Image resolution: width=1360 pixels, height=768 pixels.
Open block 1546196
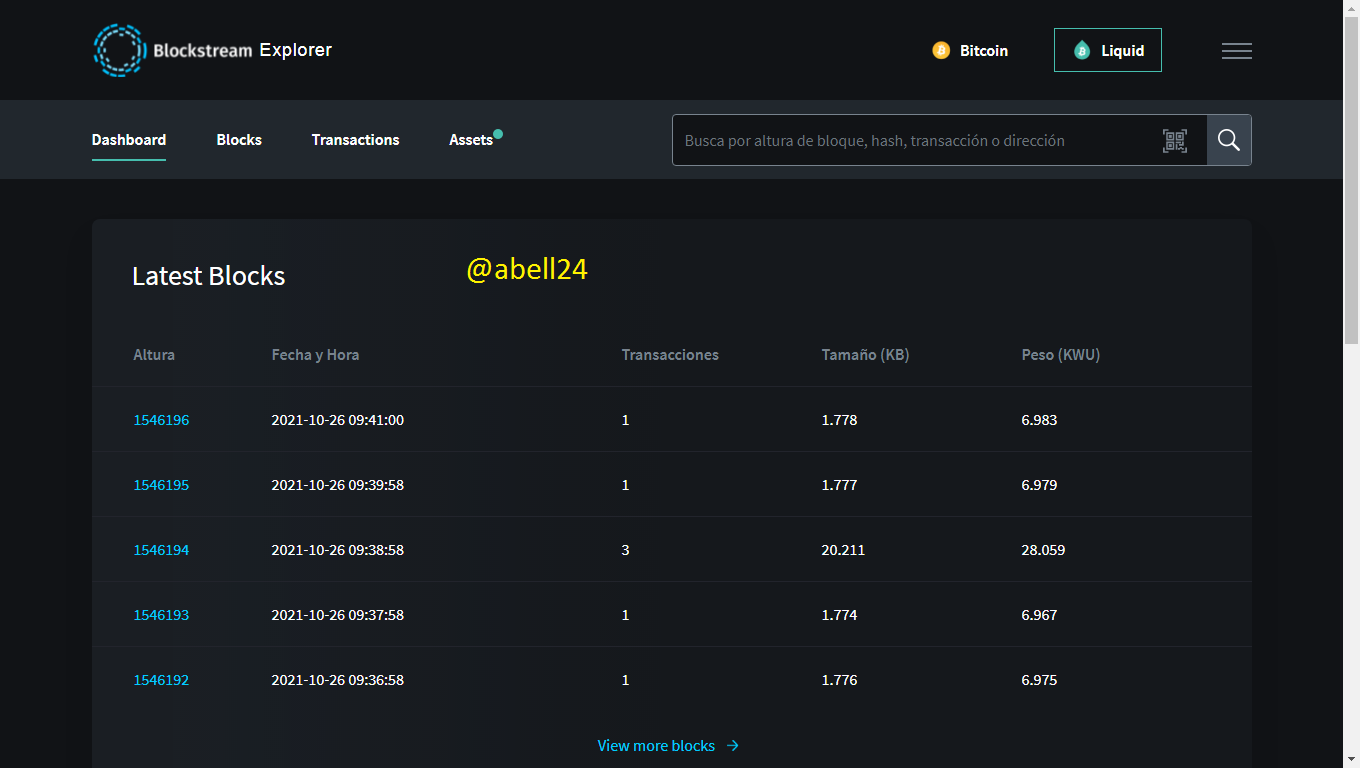161,420
